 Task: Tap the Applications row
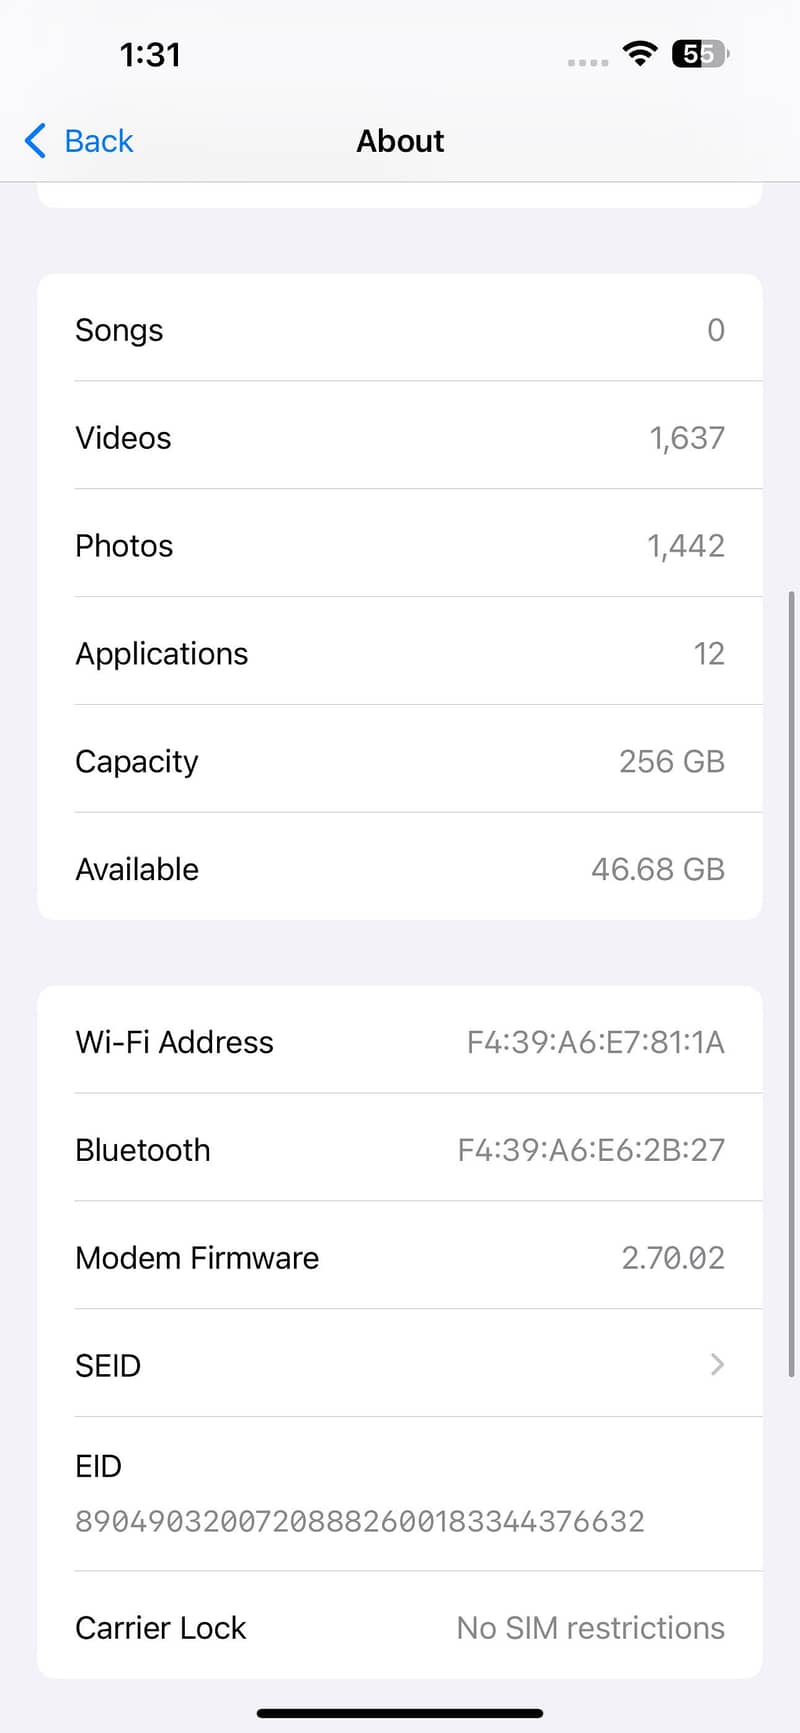tap(400, 654)
